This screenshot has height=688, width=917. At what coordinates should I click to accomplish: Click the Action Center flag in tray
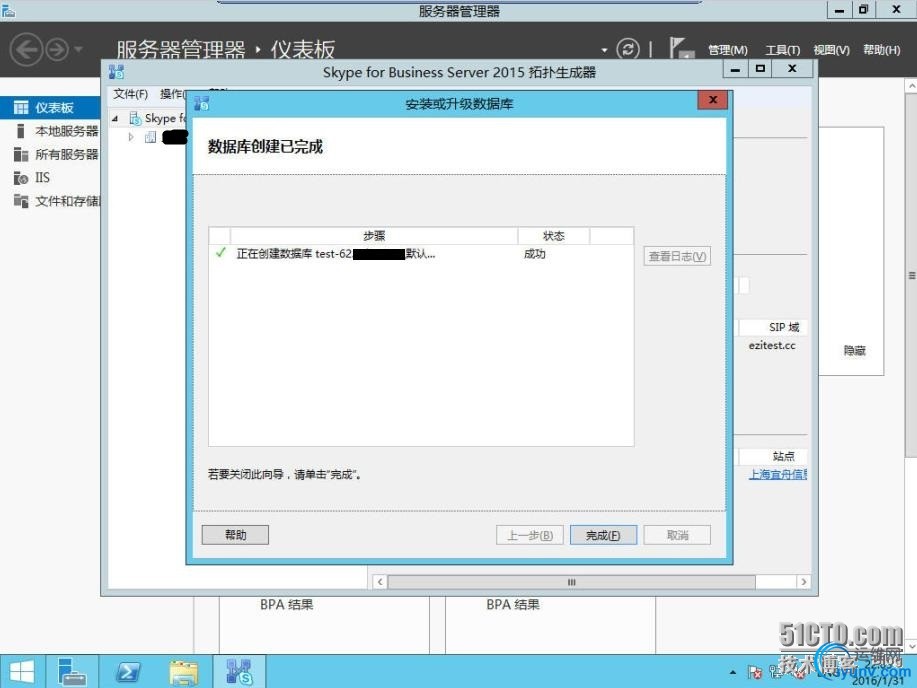[755, 673]
